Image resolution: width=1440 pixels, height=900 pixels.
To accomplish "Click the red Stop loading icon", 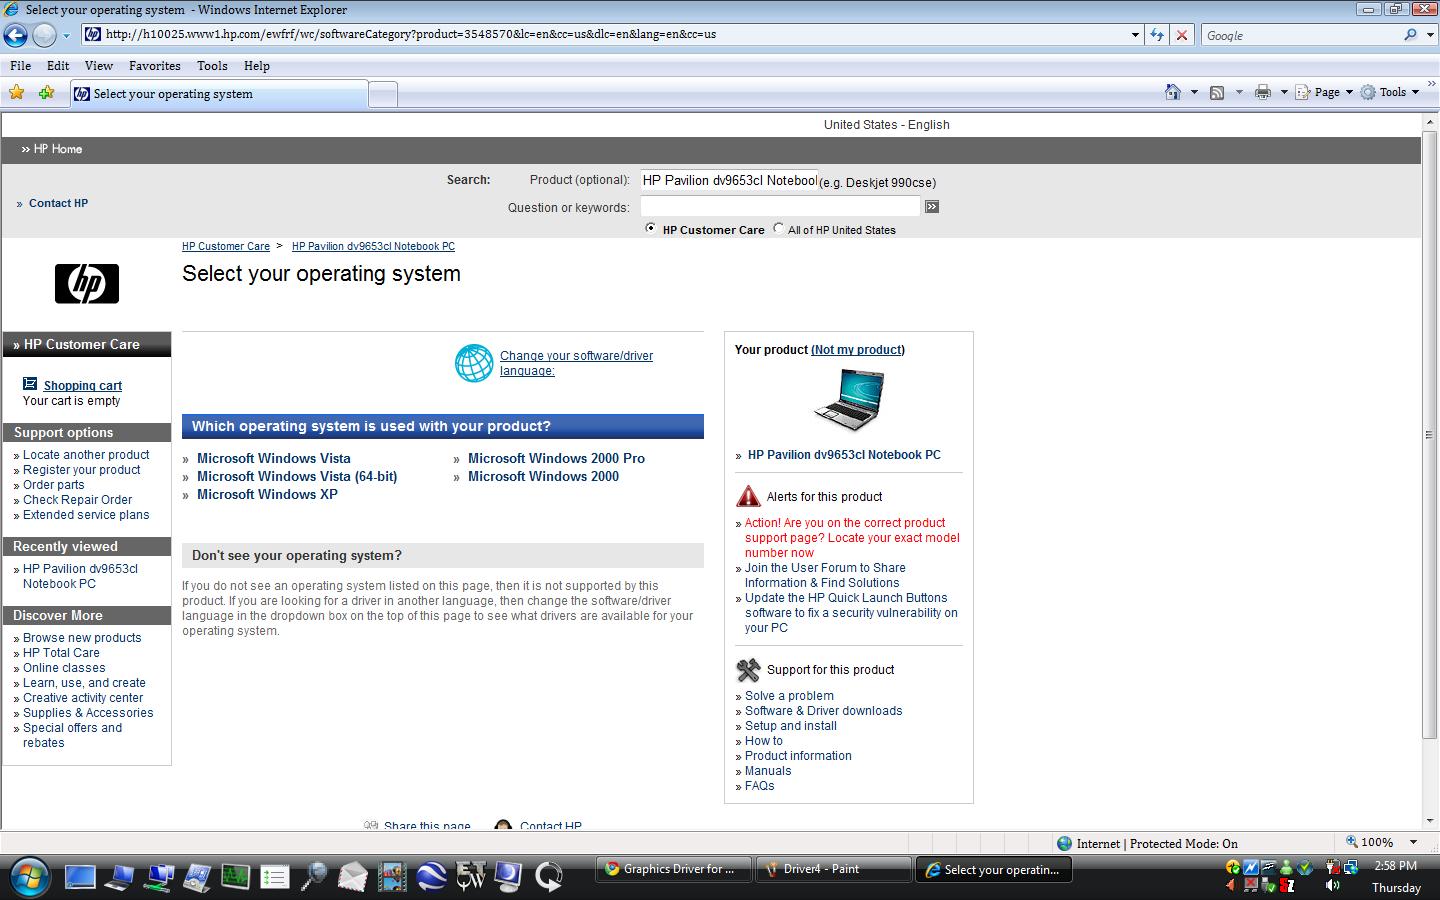I will point(1182,35).
